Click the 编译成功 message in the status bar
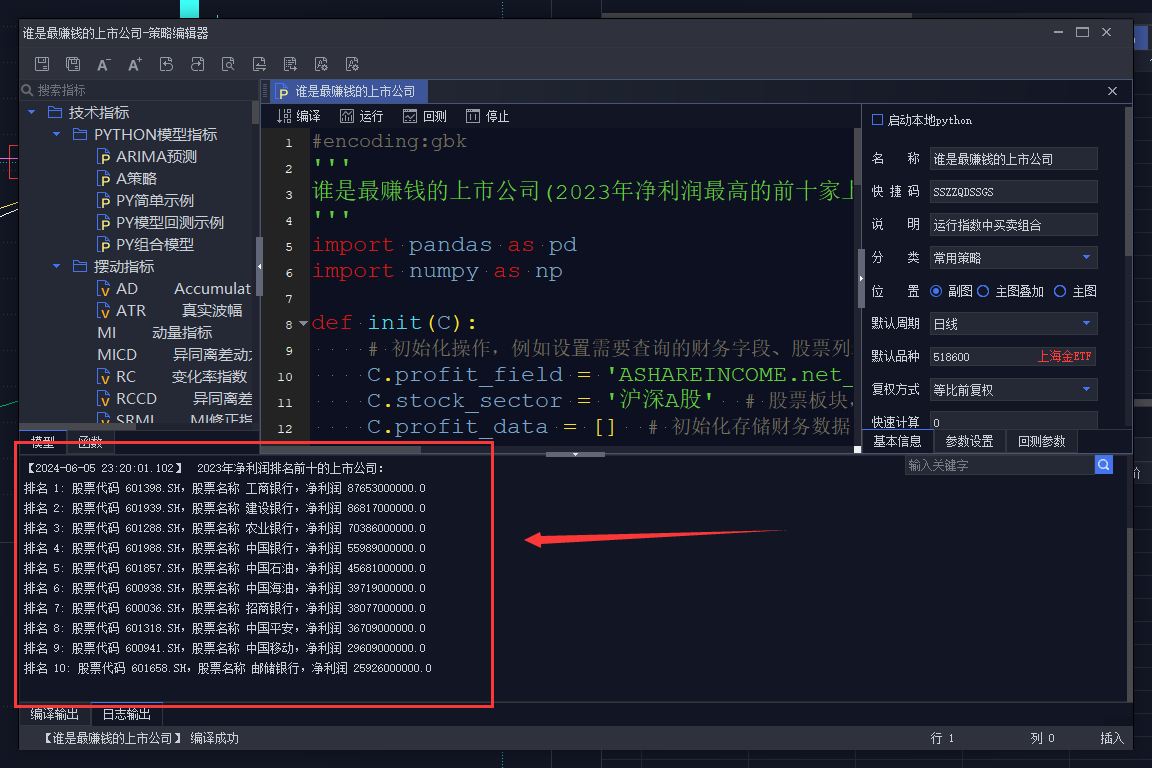Screen dimensions: 1152x768 click(x=215, y=738)
